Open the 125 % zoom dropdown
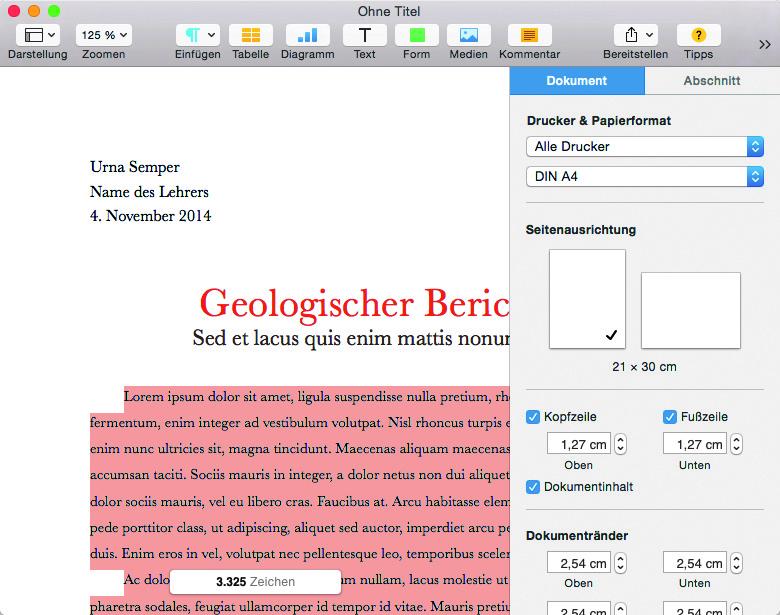This screenshot has height=615, width=780. 104,35
